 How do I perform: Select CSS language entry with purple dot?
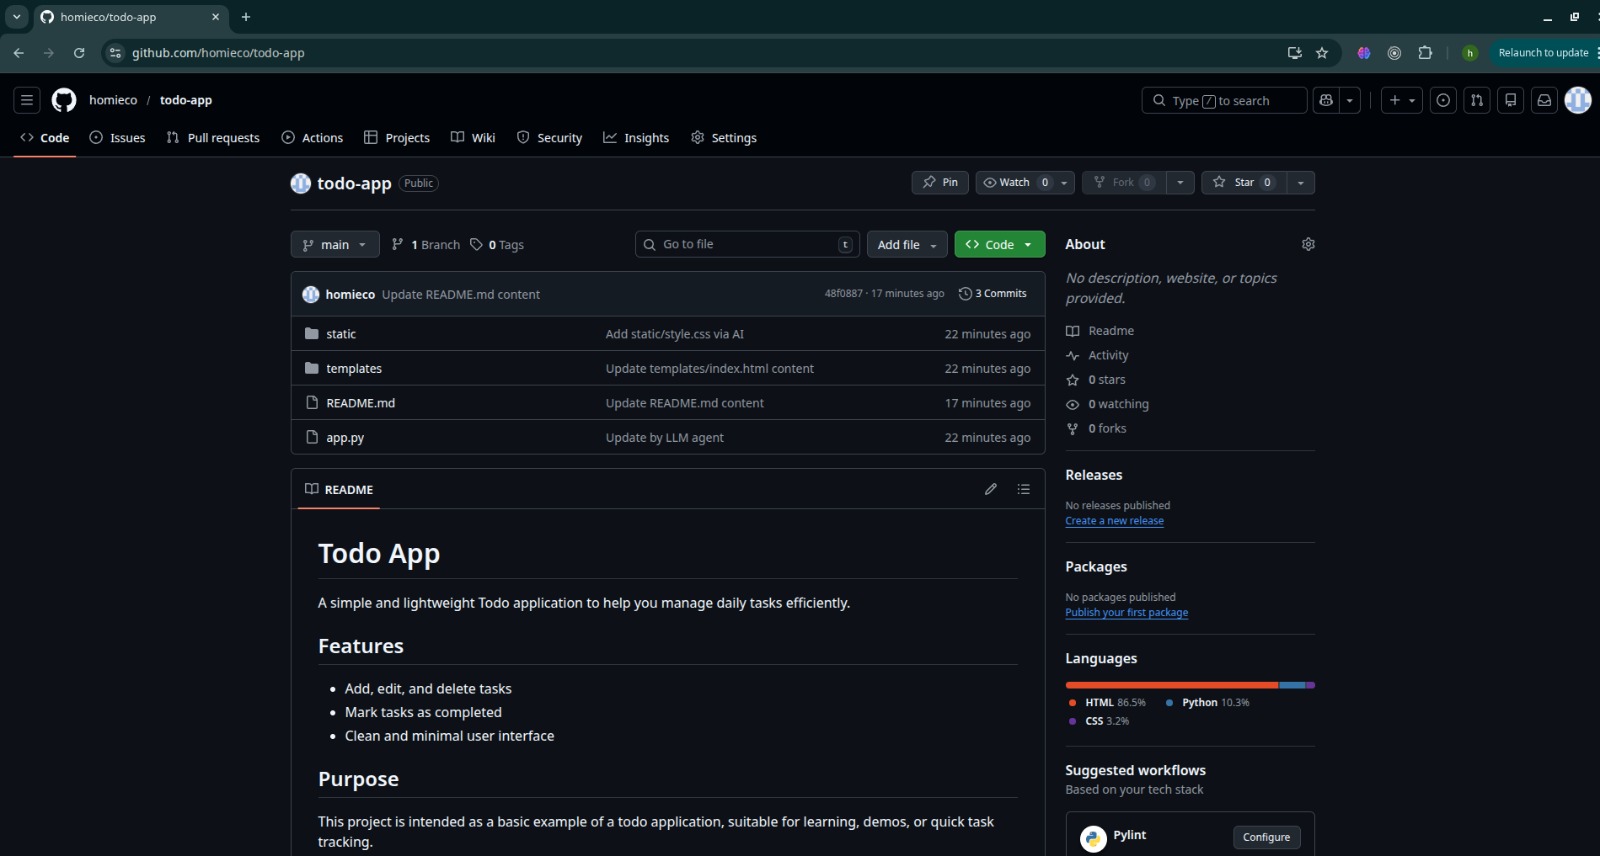click(x=1099, y=721)
